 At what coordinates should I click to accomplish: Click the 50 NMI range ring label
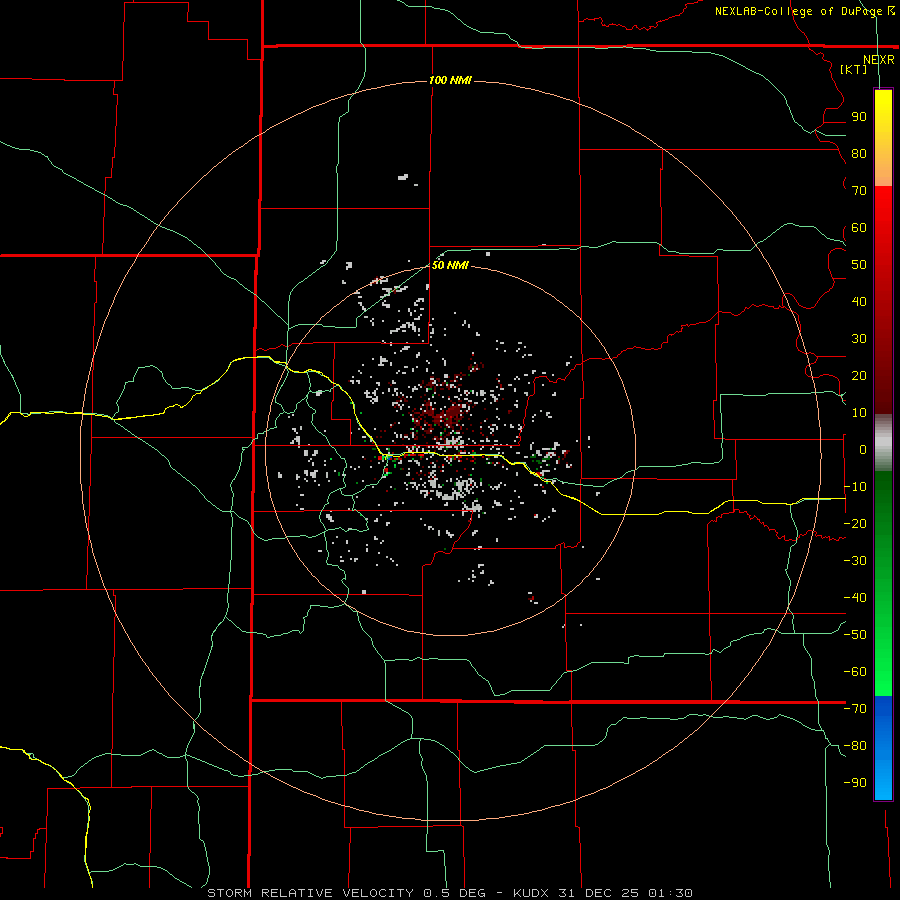450,265
